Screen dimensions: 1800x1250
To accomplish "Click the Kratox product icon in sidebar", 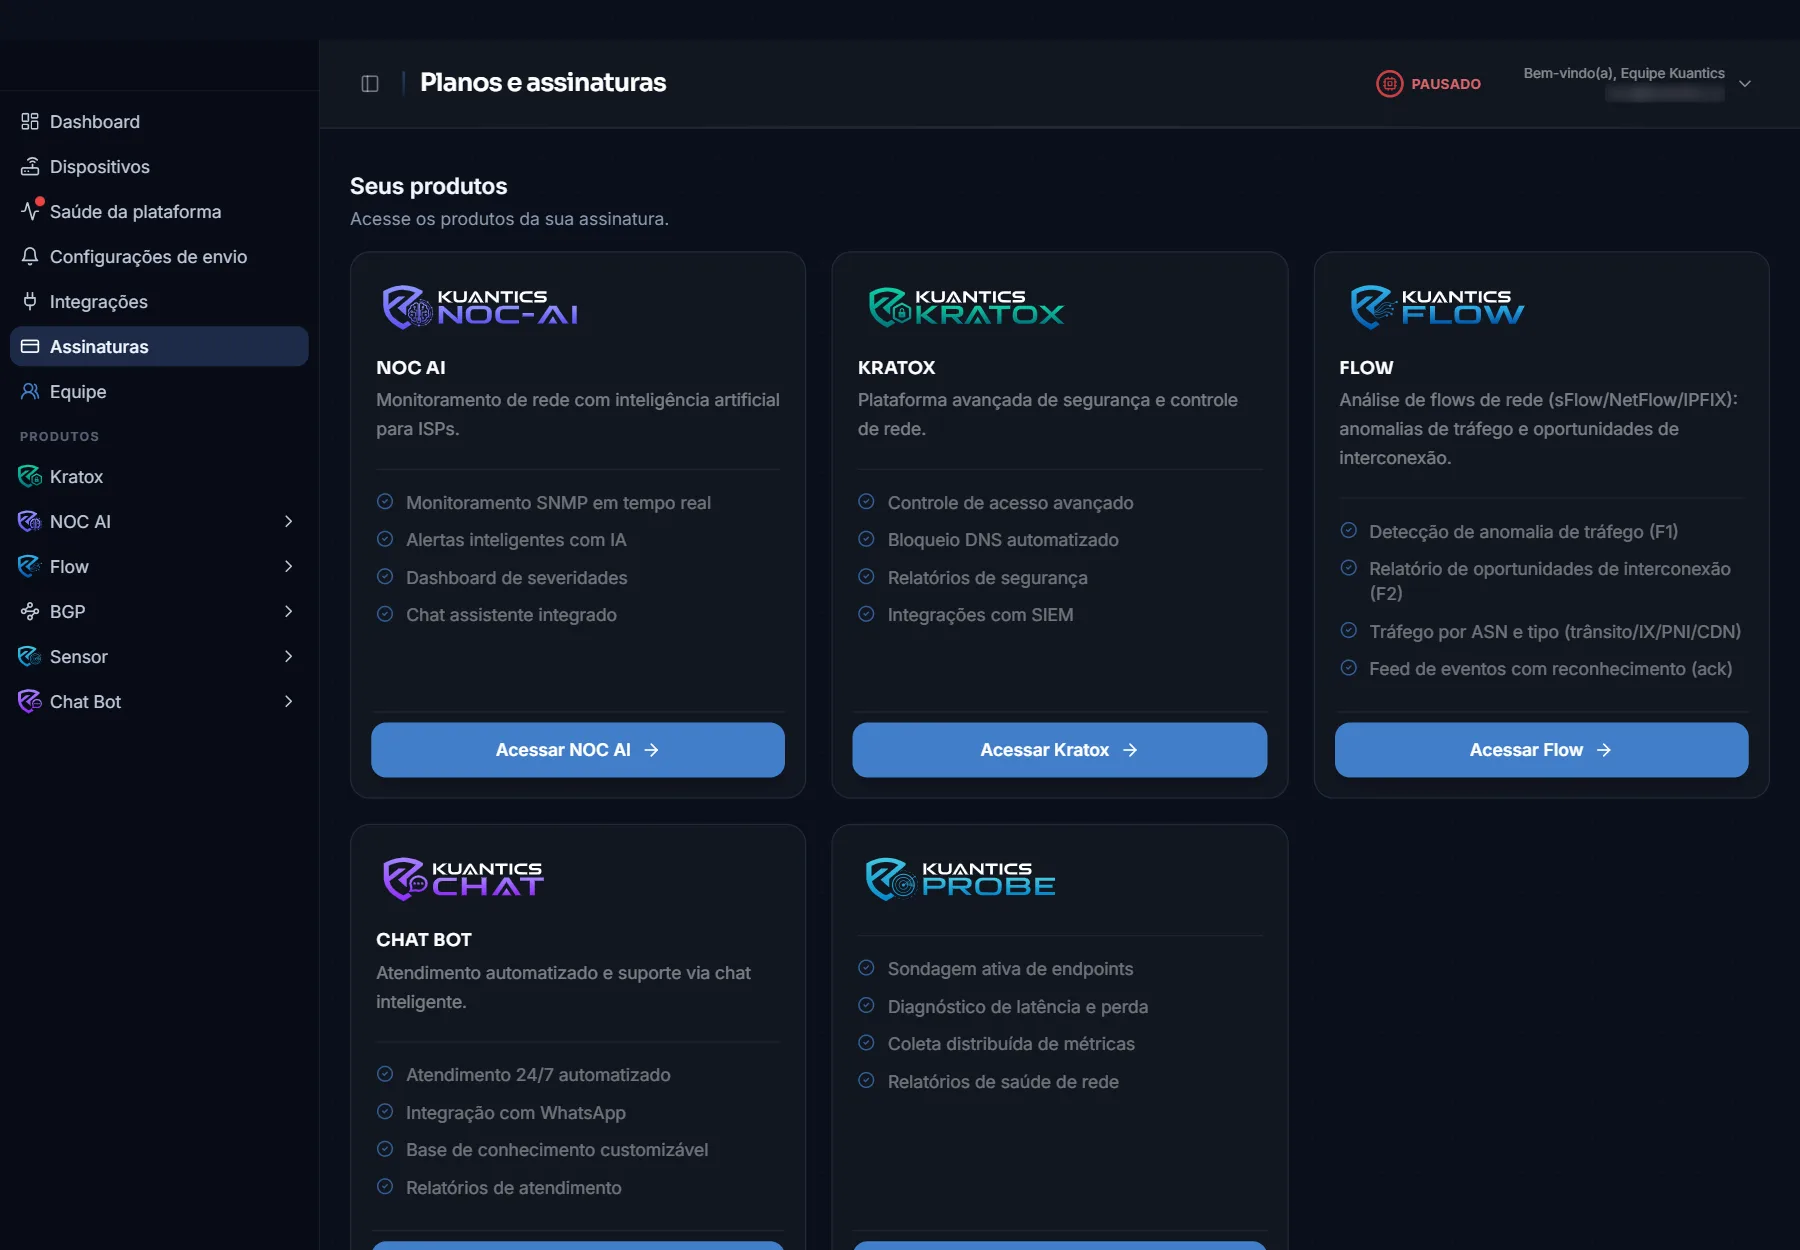I will 30,476.
